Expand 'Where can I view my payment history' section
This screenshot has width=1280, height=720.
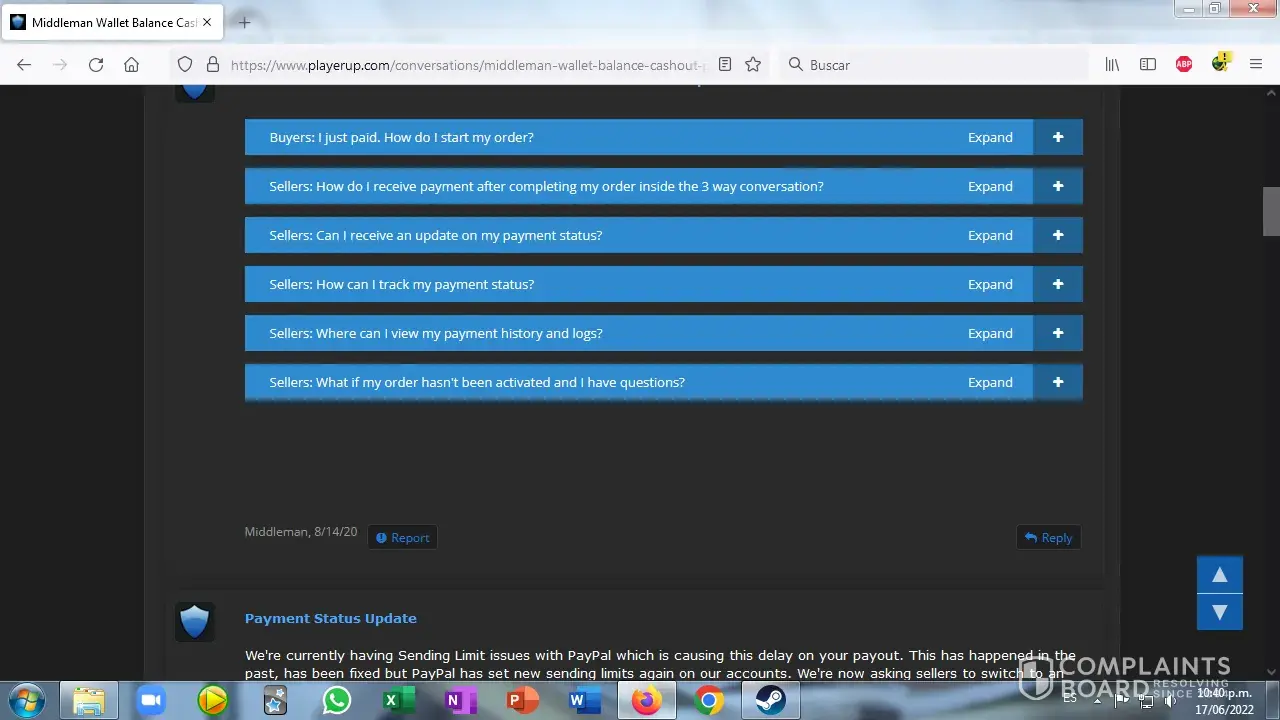click(x=1057, y=334)
